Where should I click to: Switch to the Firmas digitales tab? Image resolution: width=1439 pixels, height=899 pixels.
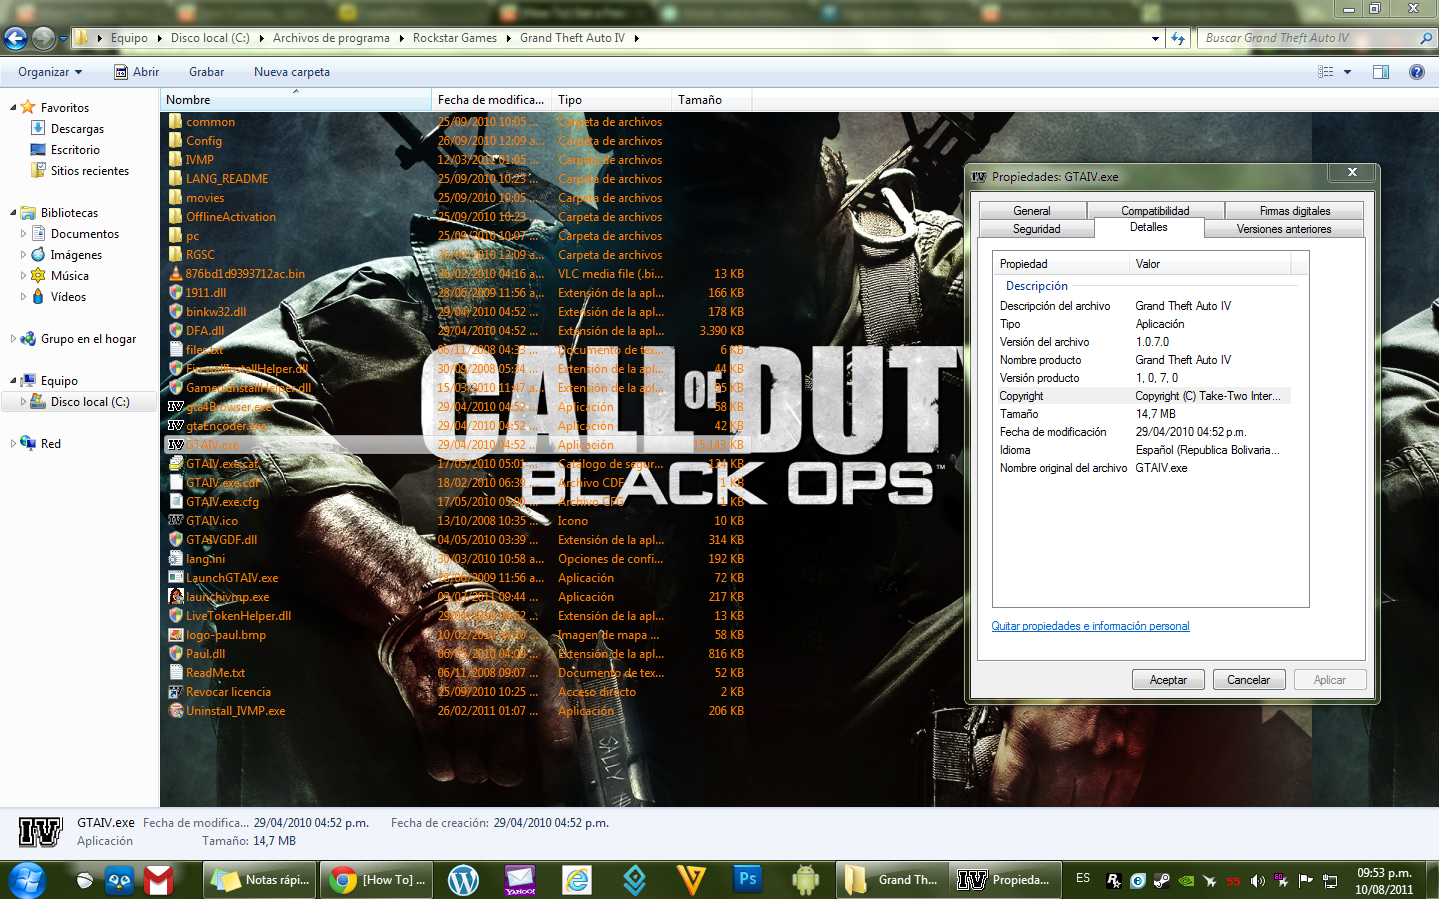[1294, 211]
